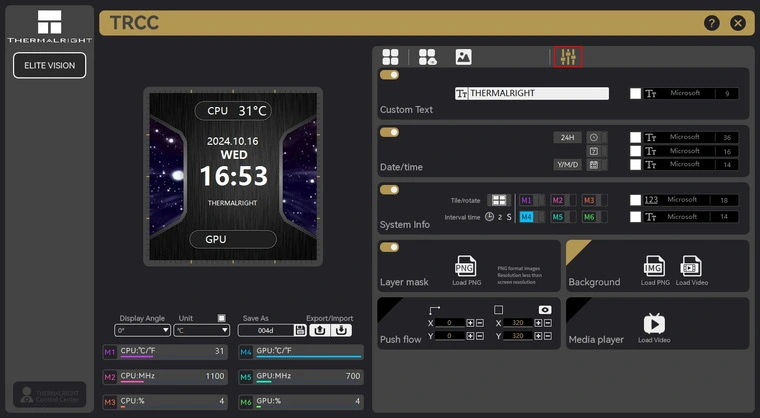Image resolution: width=760 pixels, height=418 pixels.
Task: Click the ELITE VISION button
Action: coord(49,65)
